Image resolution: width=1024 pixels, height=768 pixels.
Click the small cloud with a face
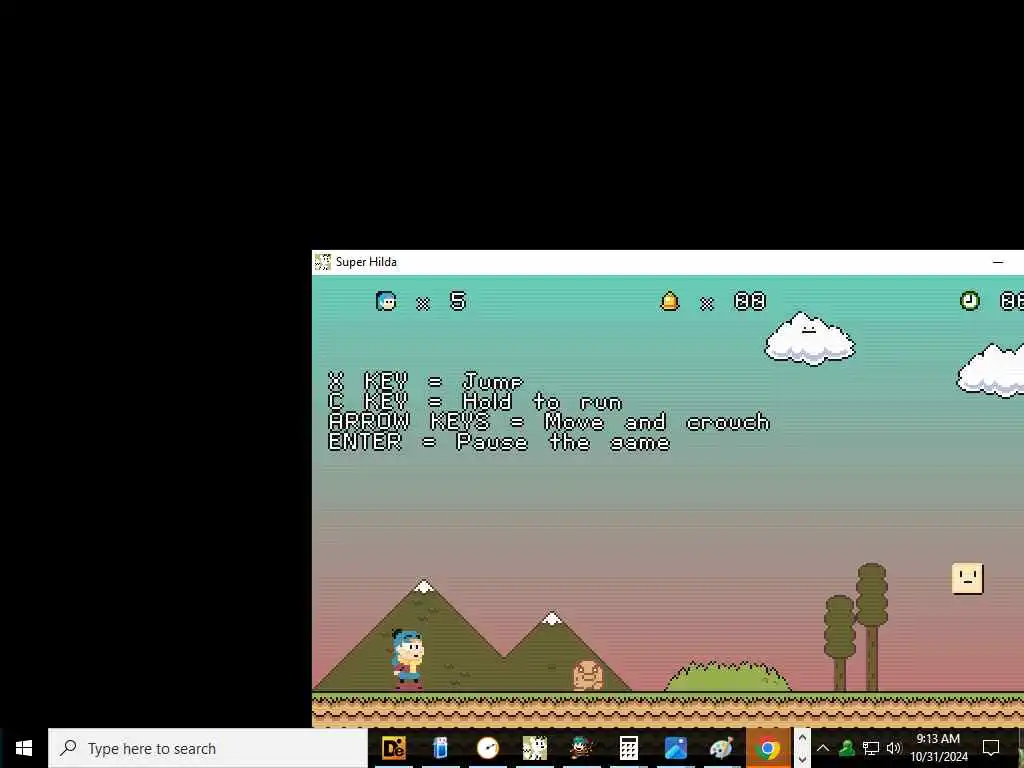click(810, 339)
